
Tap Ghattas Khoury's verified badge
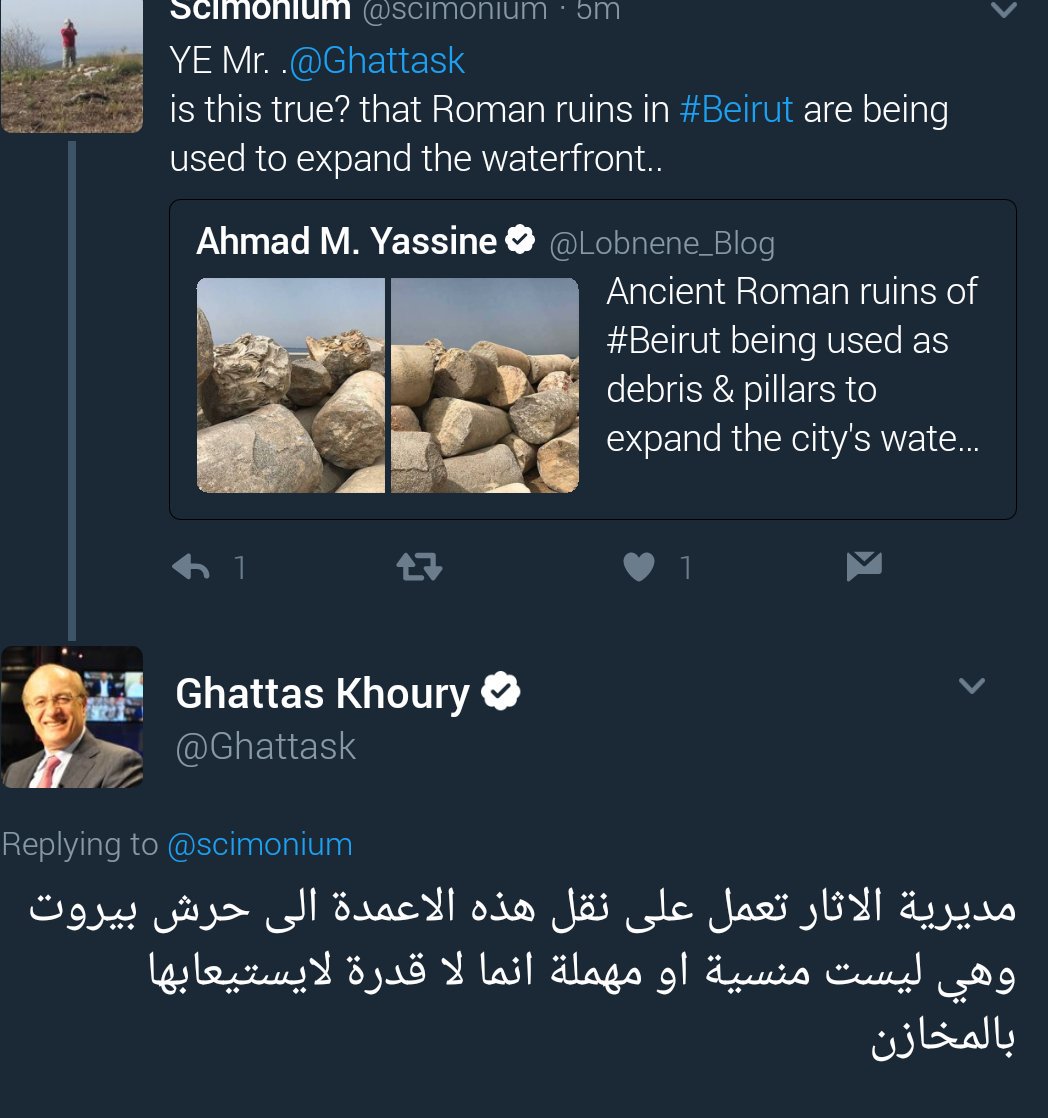501,692
